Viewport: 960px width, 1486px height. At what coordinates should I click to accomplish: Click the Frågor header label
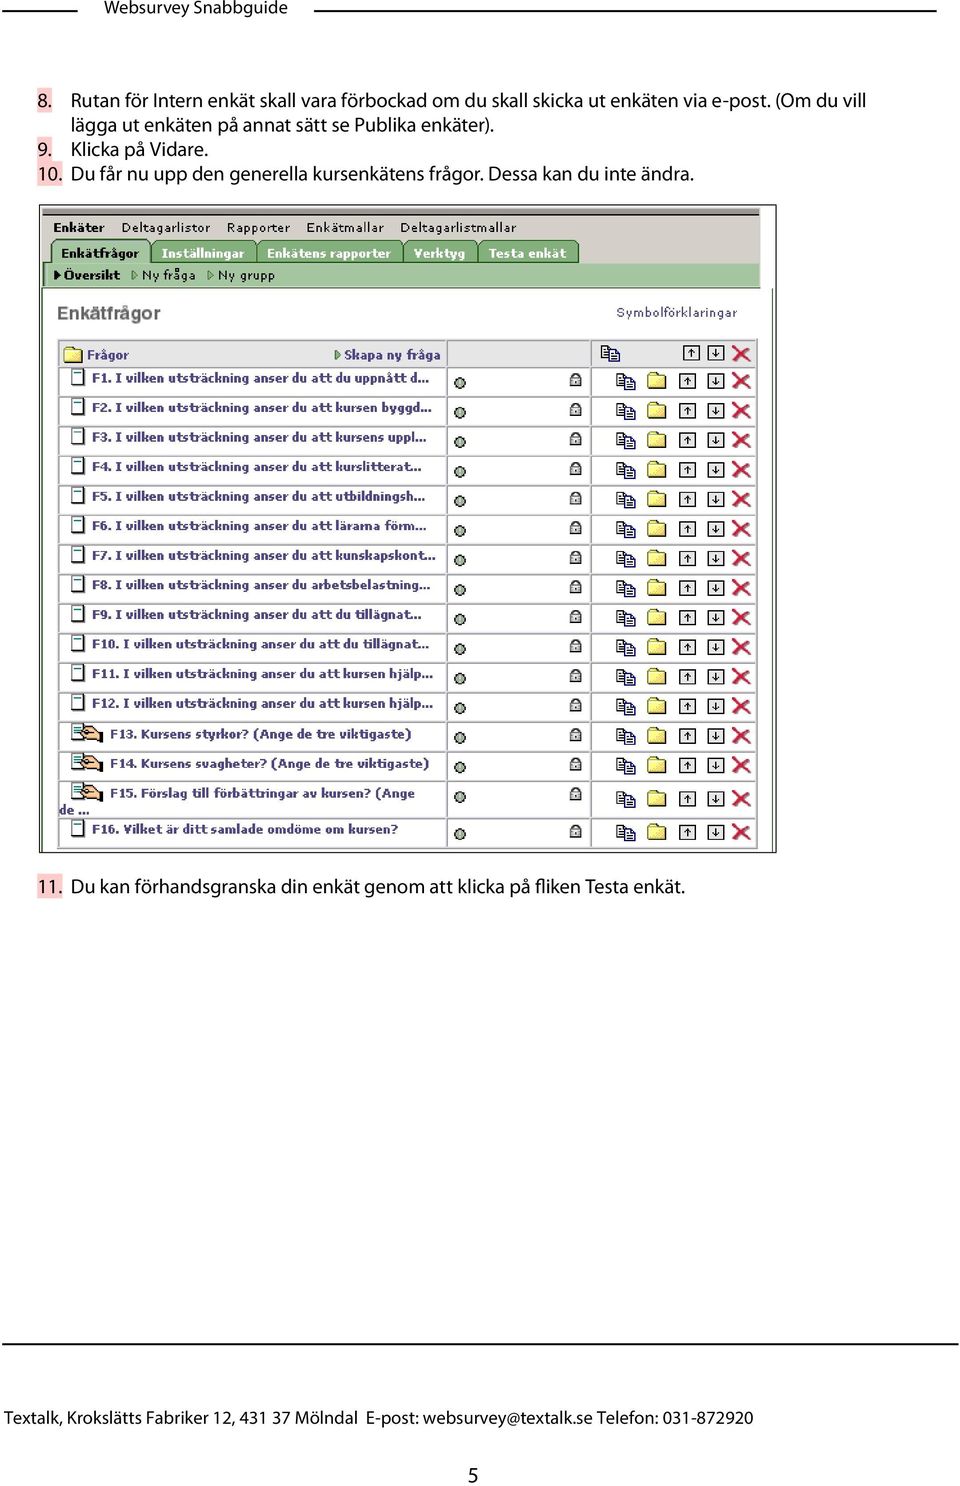[x=108, y=355]
